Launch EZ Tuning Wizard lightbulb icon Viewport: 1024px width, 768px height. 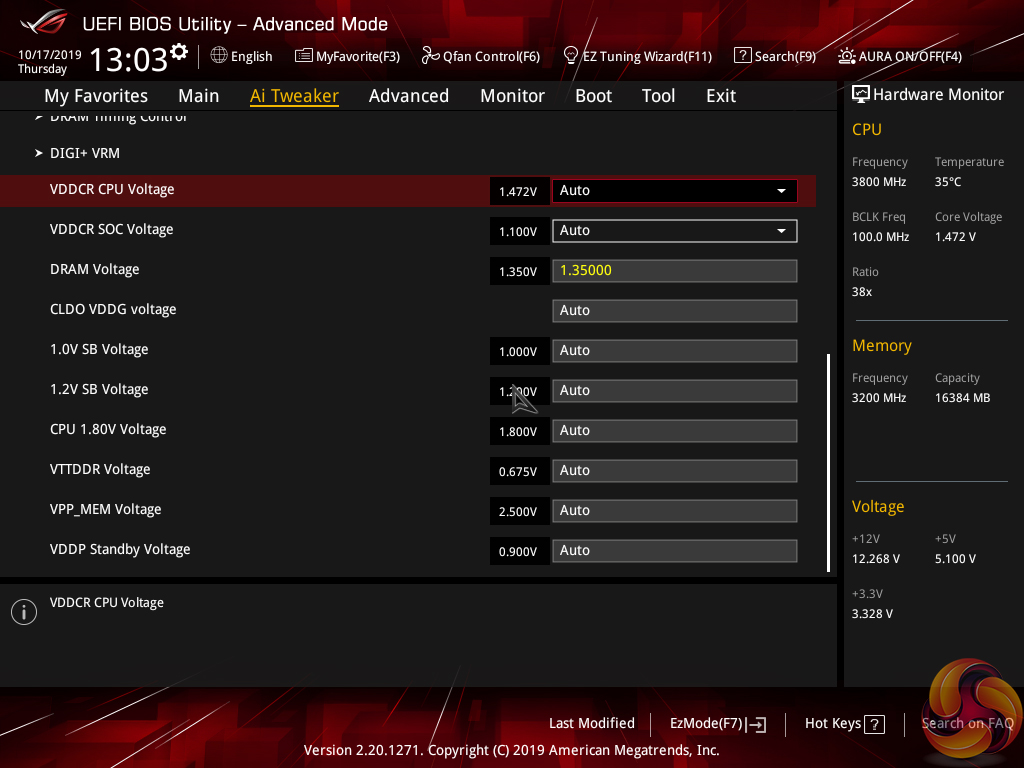click(571, 55)
